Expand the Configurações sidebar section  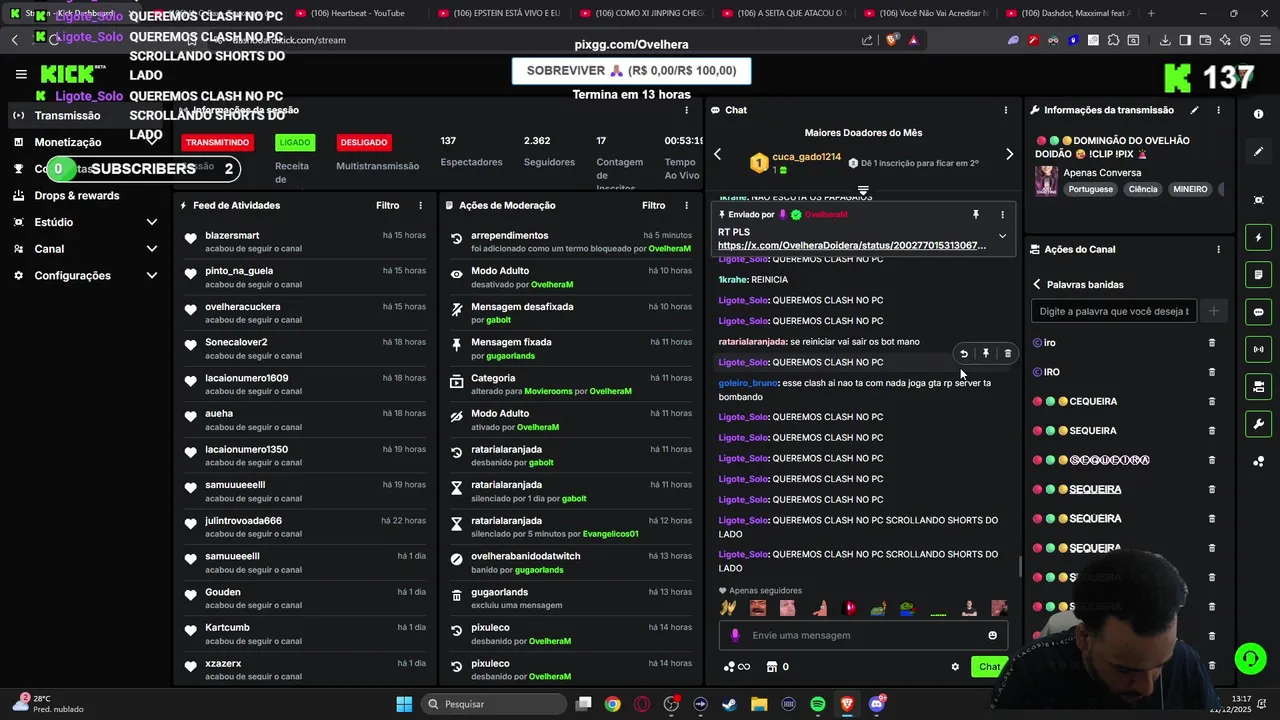(x=152, y=276)
